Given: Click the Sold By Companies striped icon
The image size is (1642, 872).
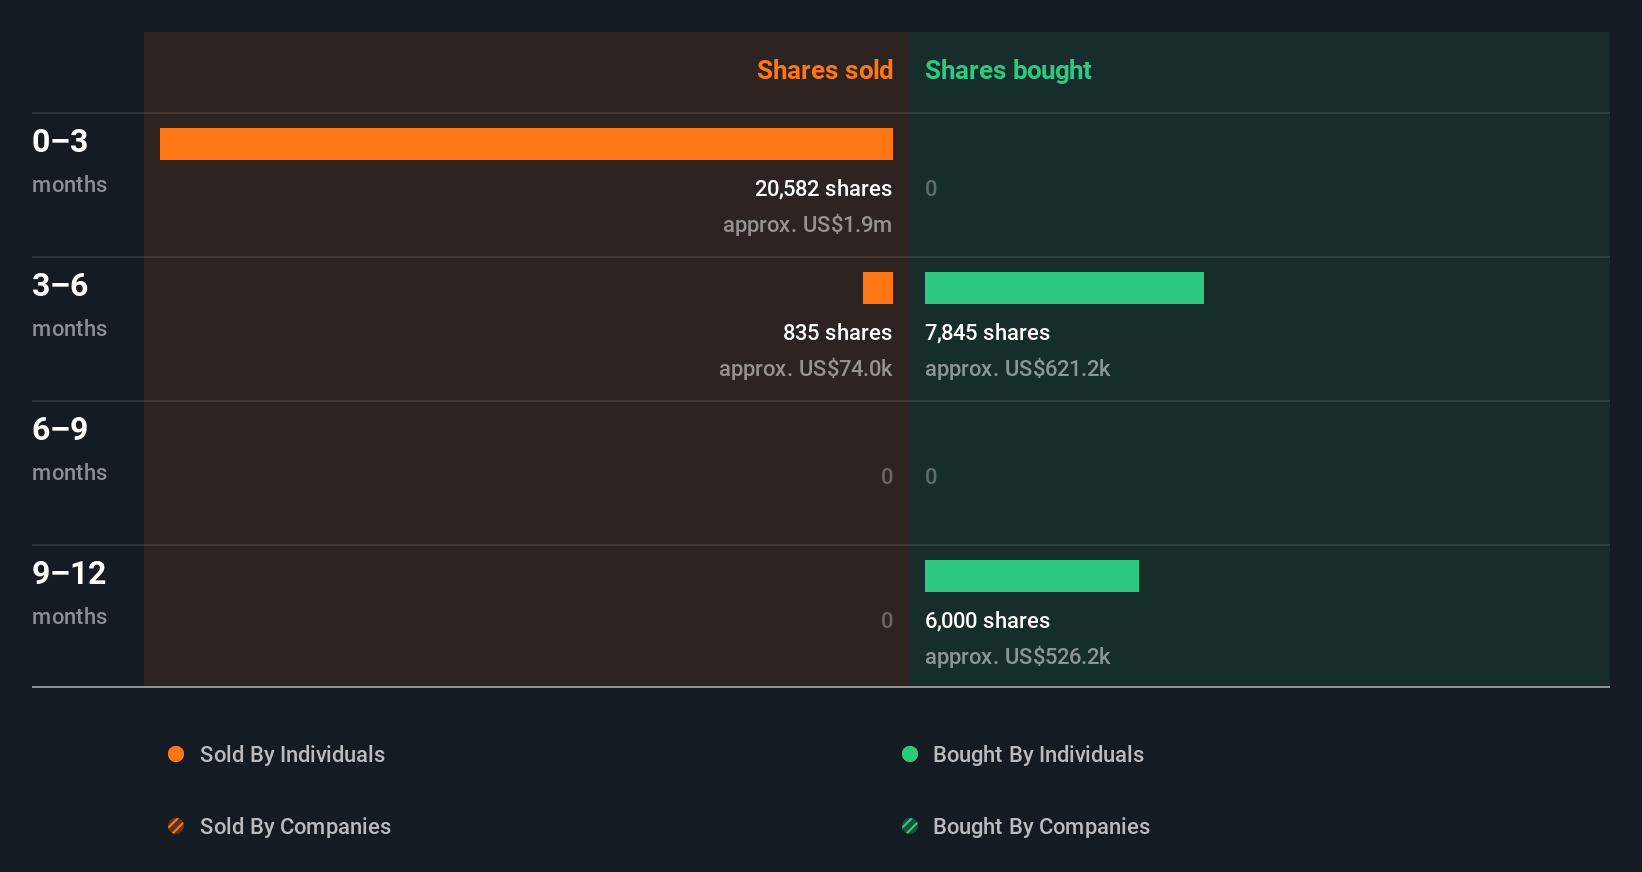Looking at the screenshot, I should pos(176,826).
